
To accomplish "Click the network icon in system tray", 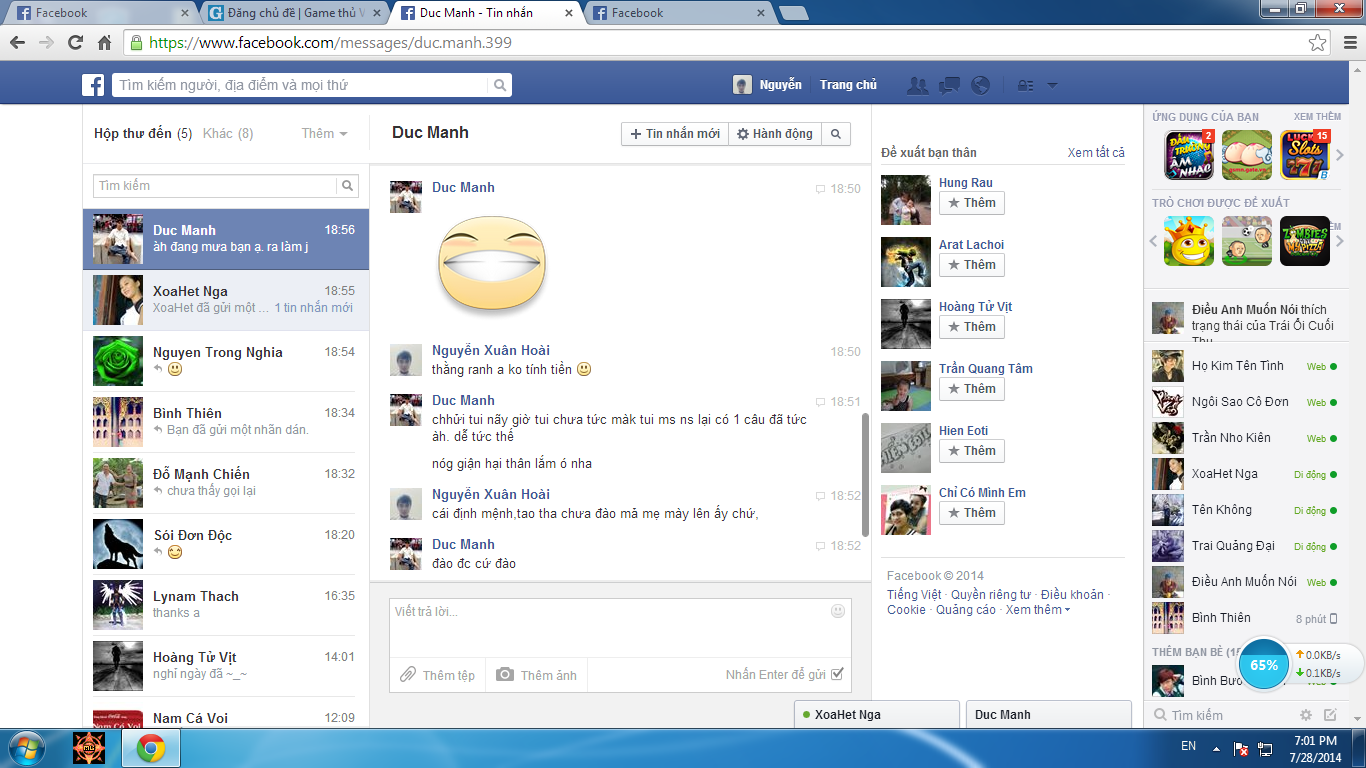I will pos(1266,748).
